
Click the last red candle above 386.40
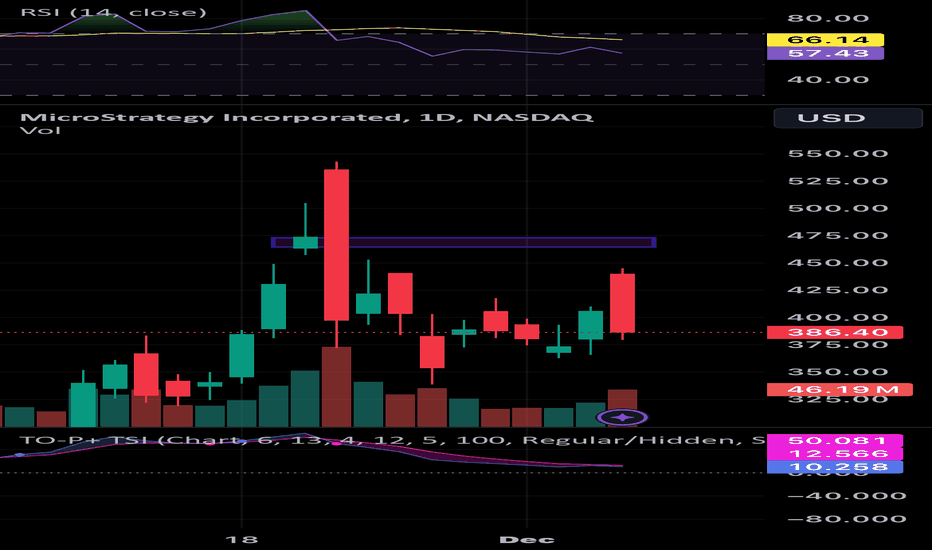point(622,303)
